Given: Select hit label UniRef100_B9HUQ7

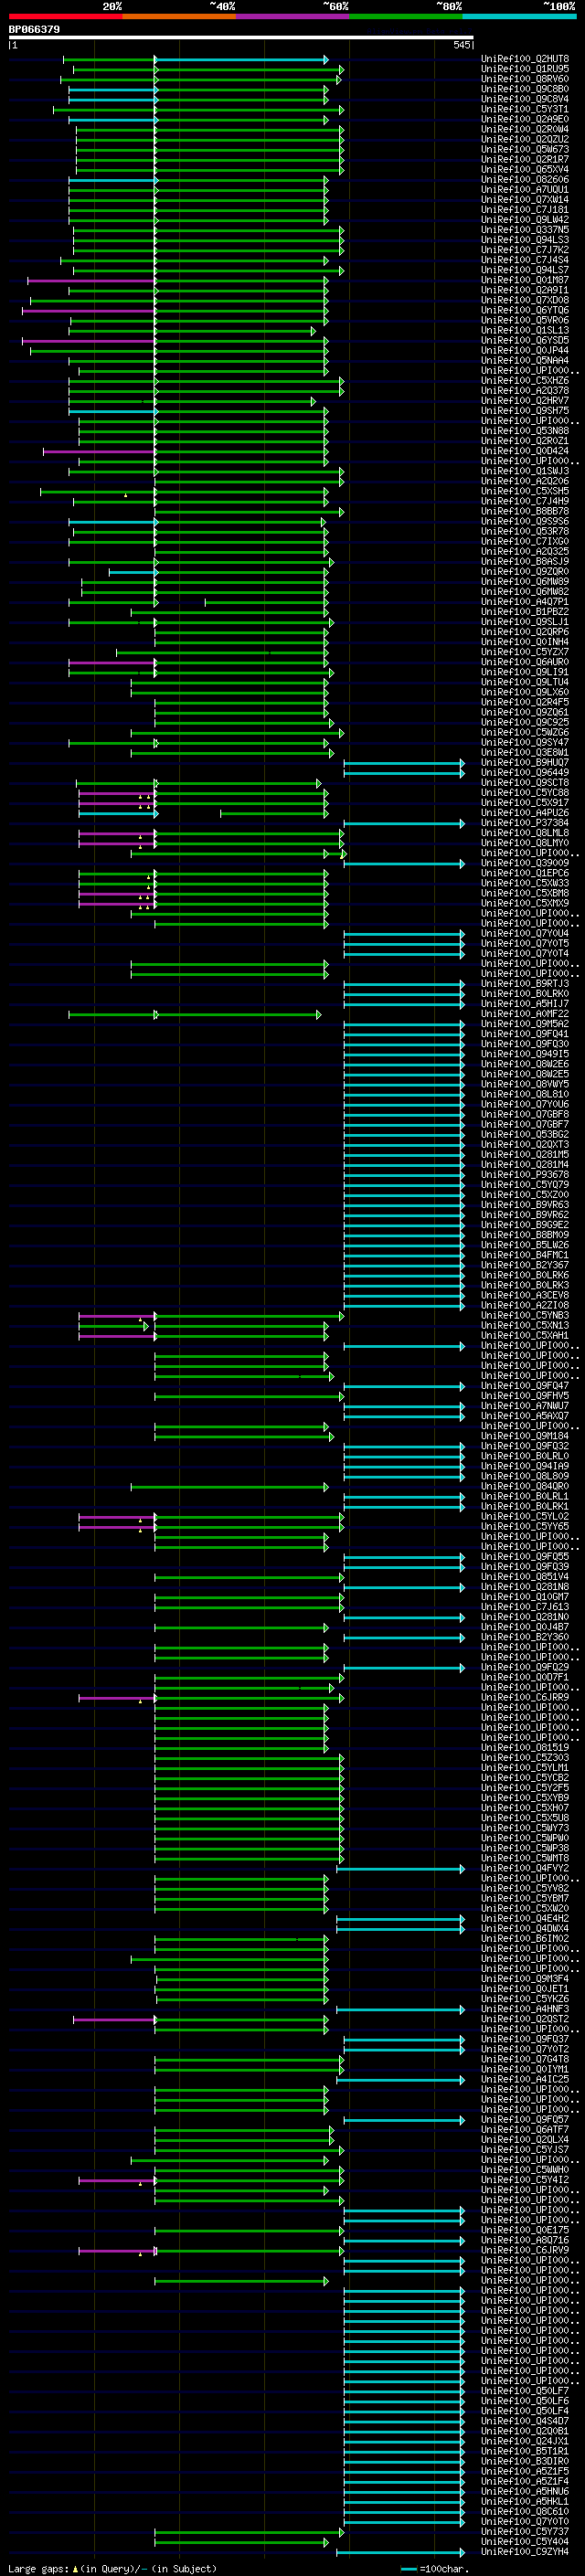Looking at the screenshot, I should [x=525, y=763].
